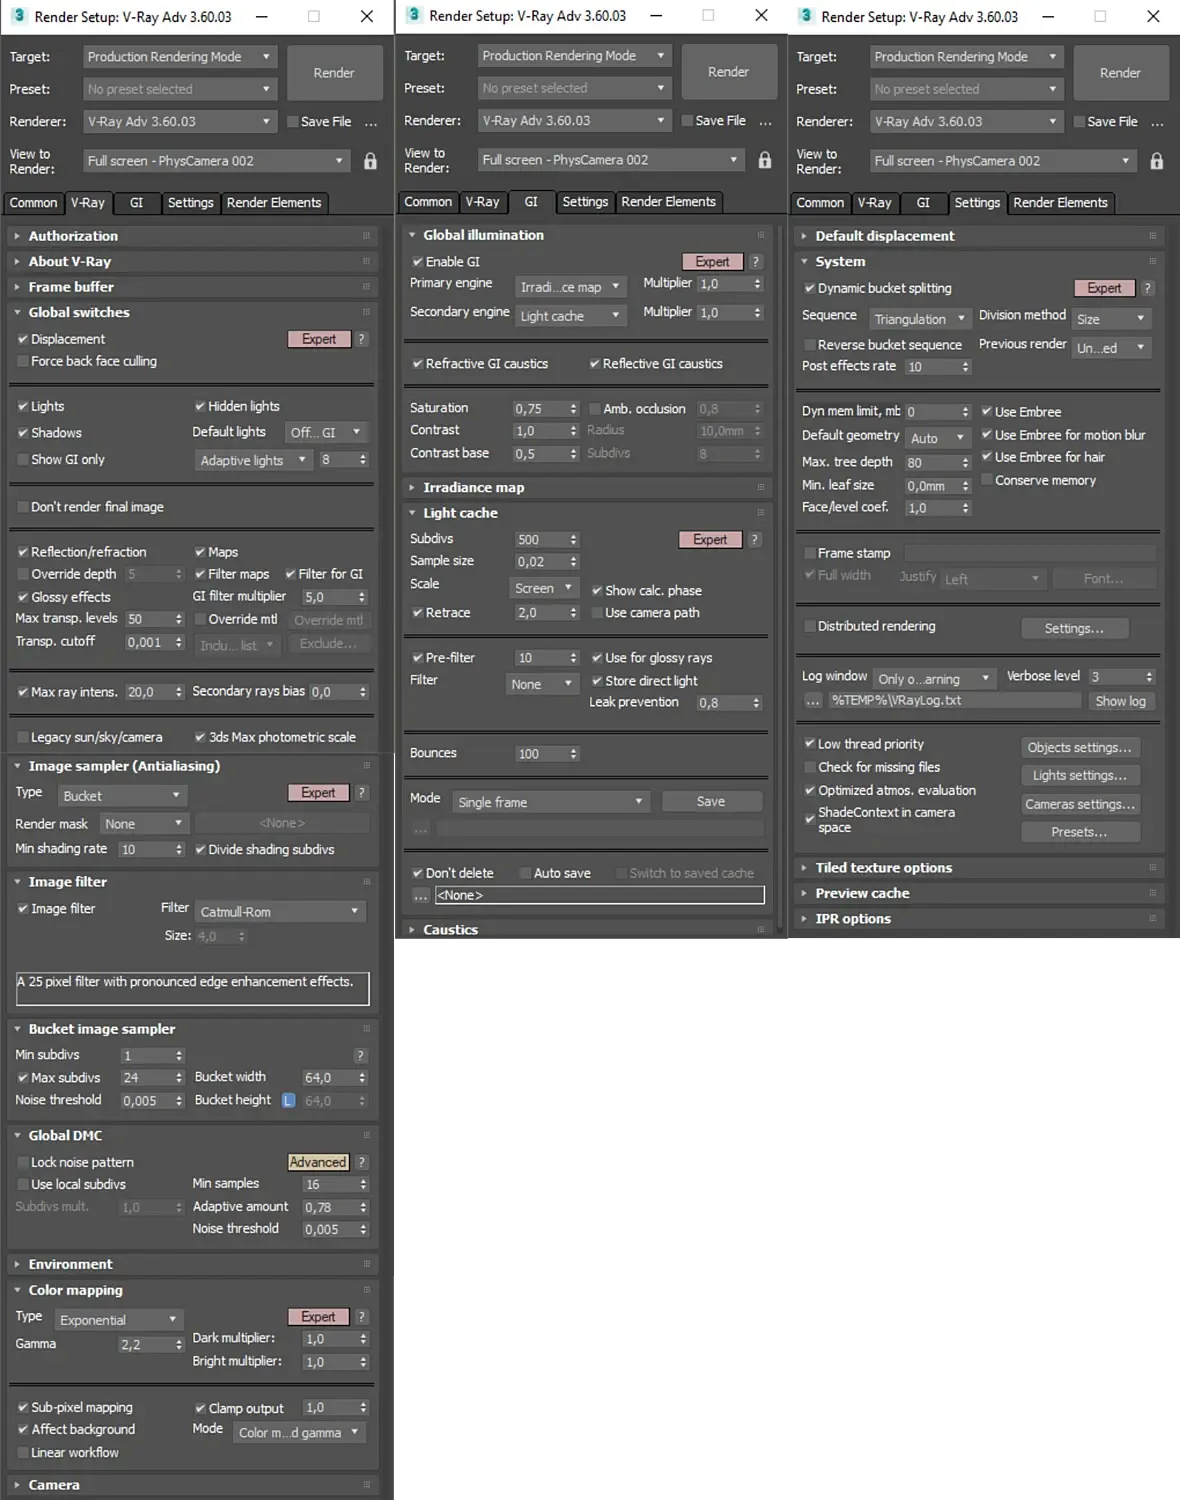Toggle Enable GI checkbox
Screen dimensions: 1180x1500
pos(417,262)
